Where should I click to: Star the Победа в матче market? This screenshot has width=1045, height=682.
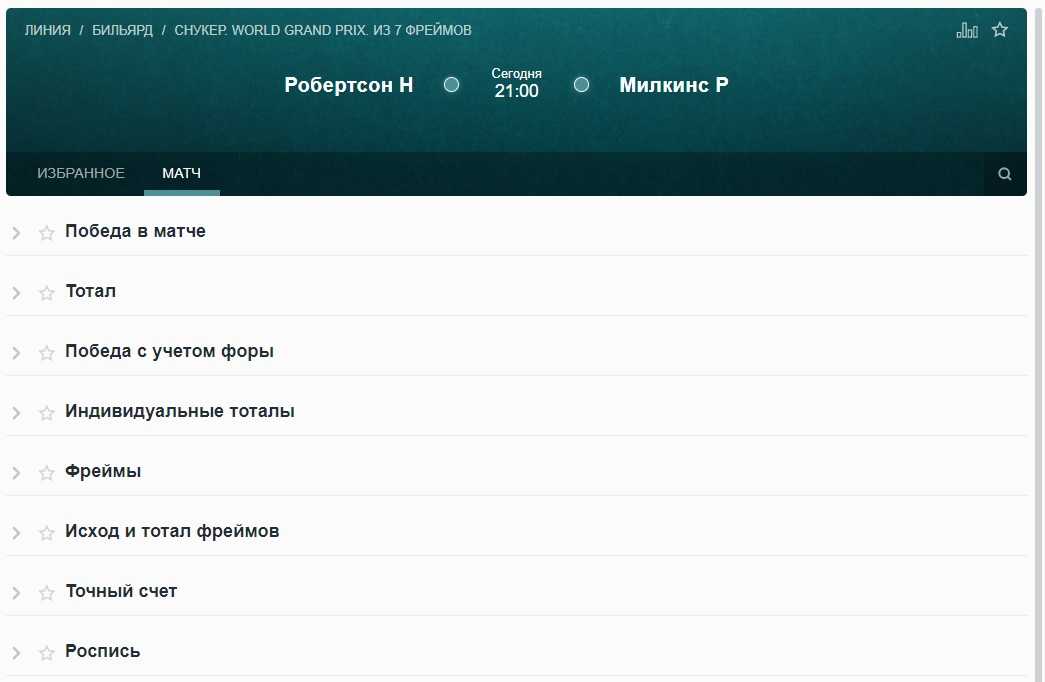(46, 233)
